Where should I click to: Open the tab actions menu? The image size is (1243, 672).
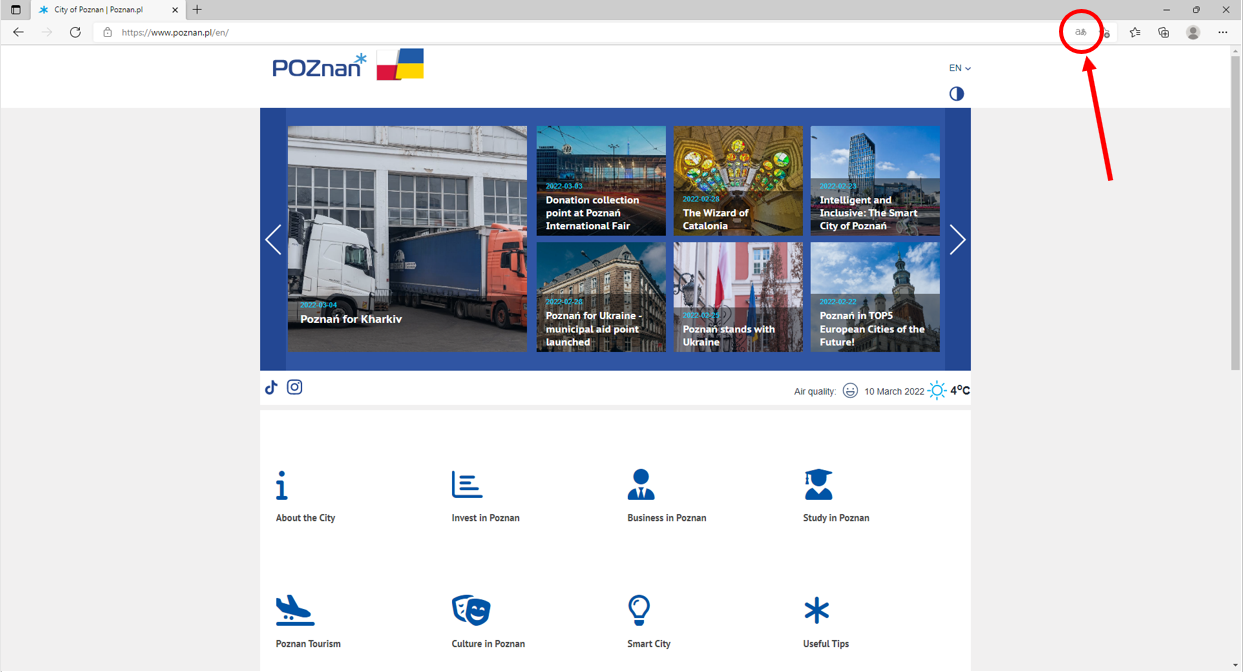pos(15,10)
